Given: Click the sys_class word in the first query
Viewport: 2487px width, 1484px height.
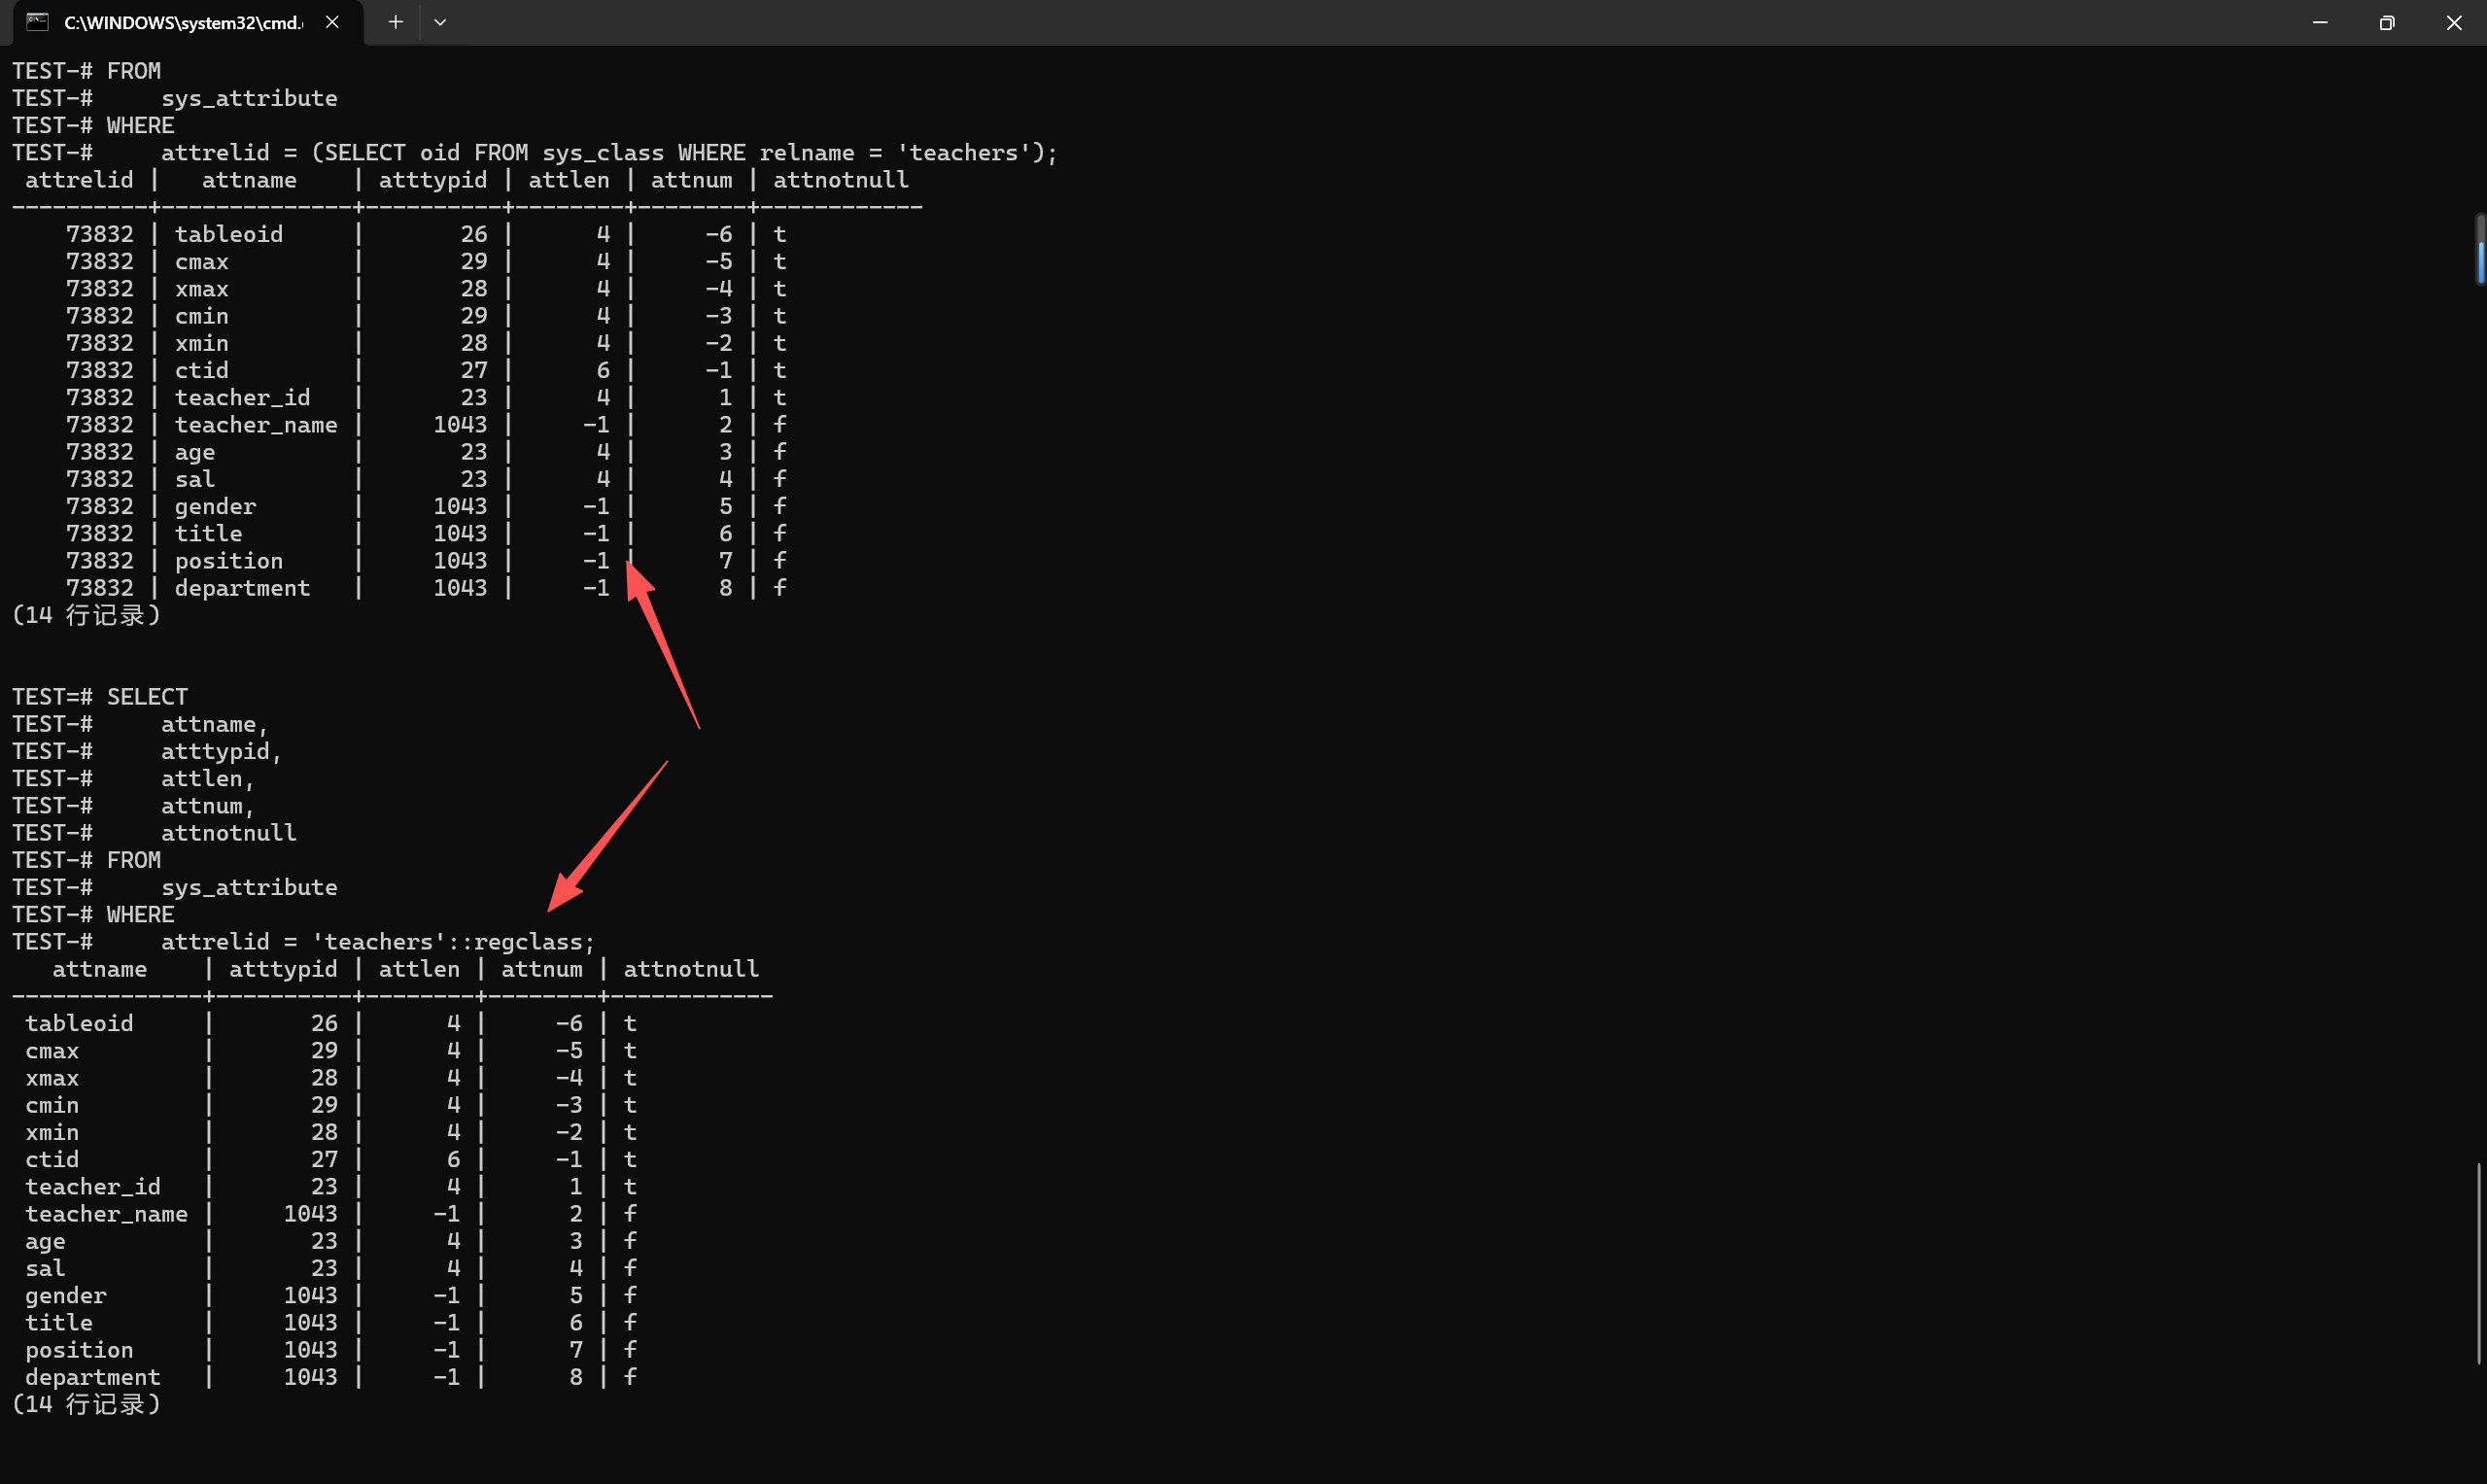Looking at the screenshot, I should point(603,153).
